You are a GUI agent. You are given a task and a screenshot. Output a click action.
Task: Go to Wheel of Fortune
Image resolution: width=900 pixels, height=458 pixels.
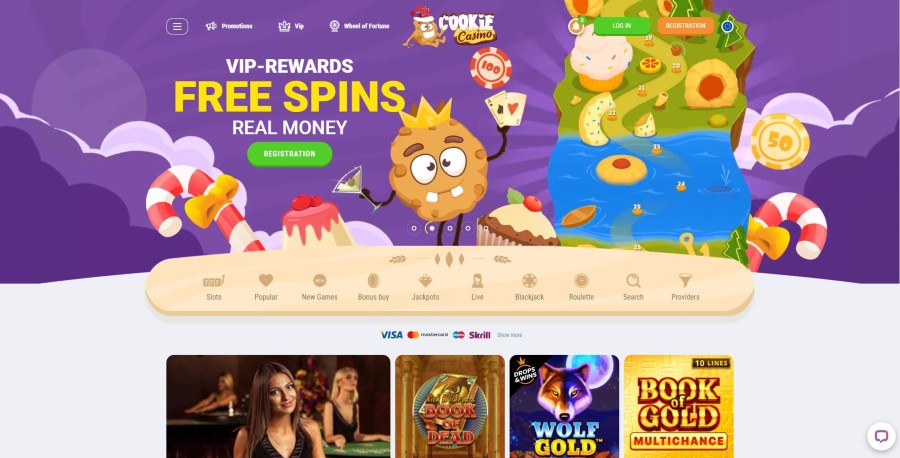tap(359, 26)
